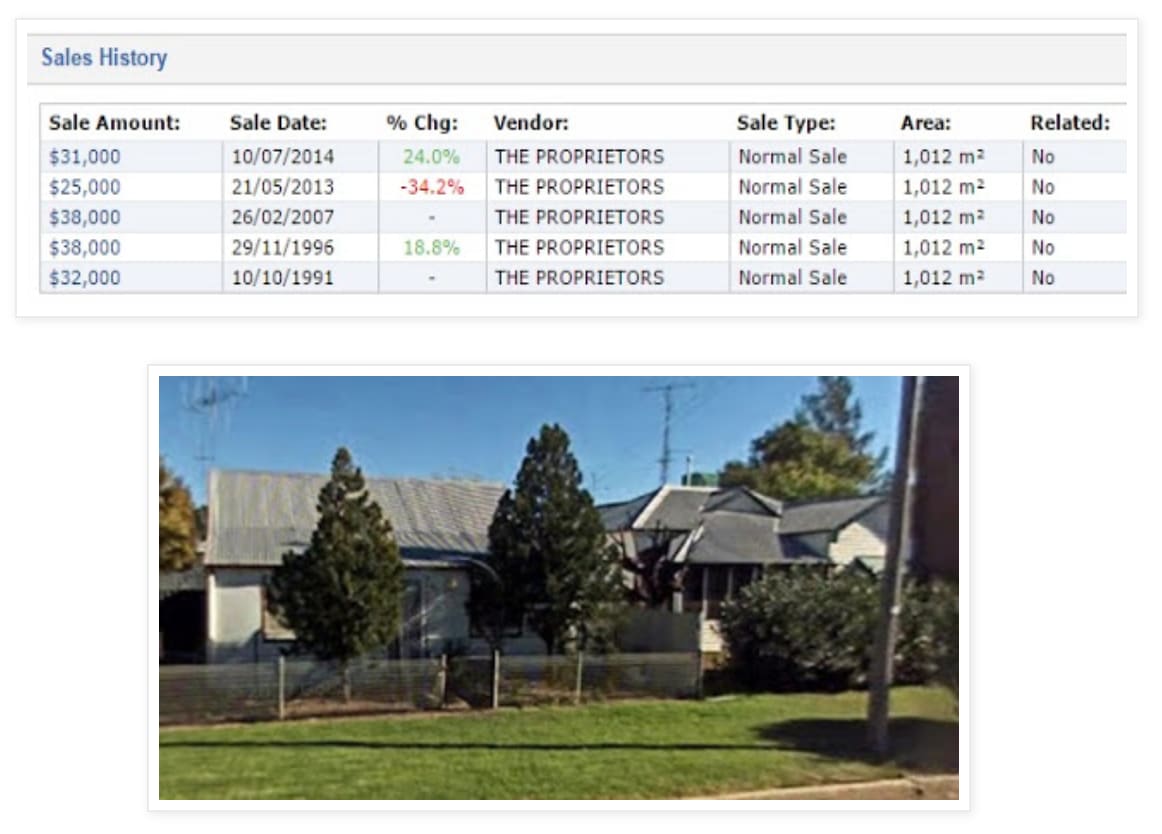The width and height of the screenshot is (1162, 834).
Task: Click the red -34.2% change value
Action: coord(432,188)
